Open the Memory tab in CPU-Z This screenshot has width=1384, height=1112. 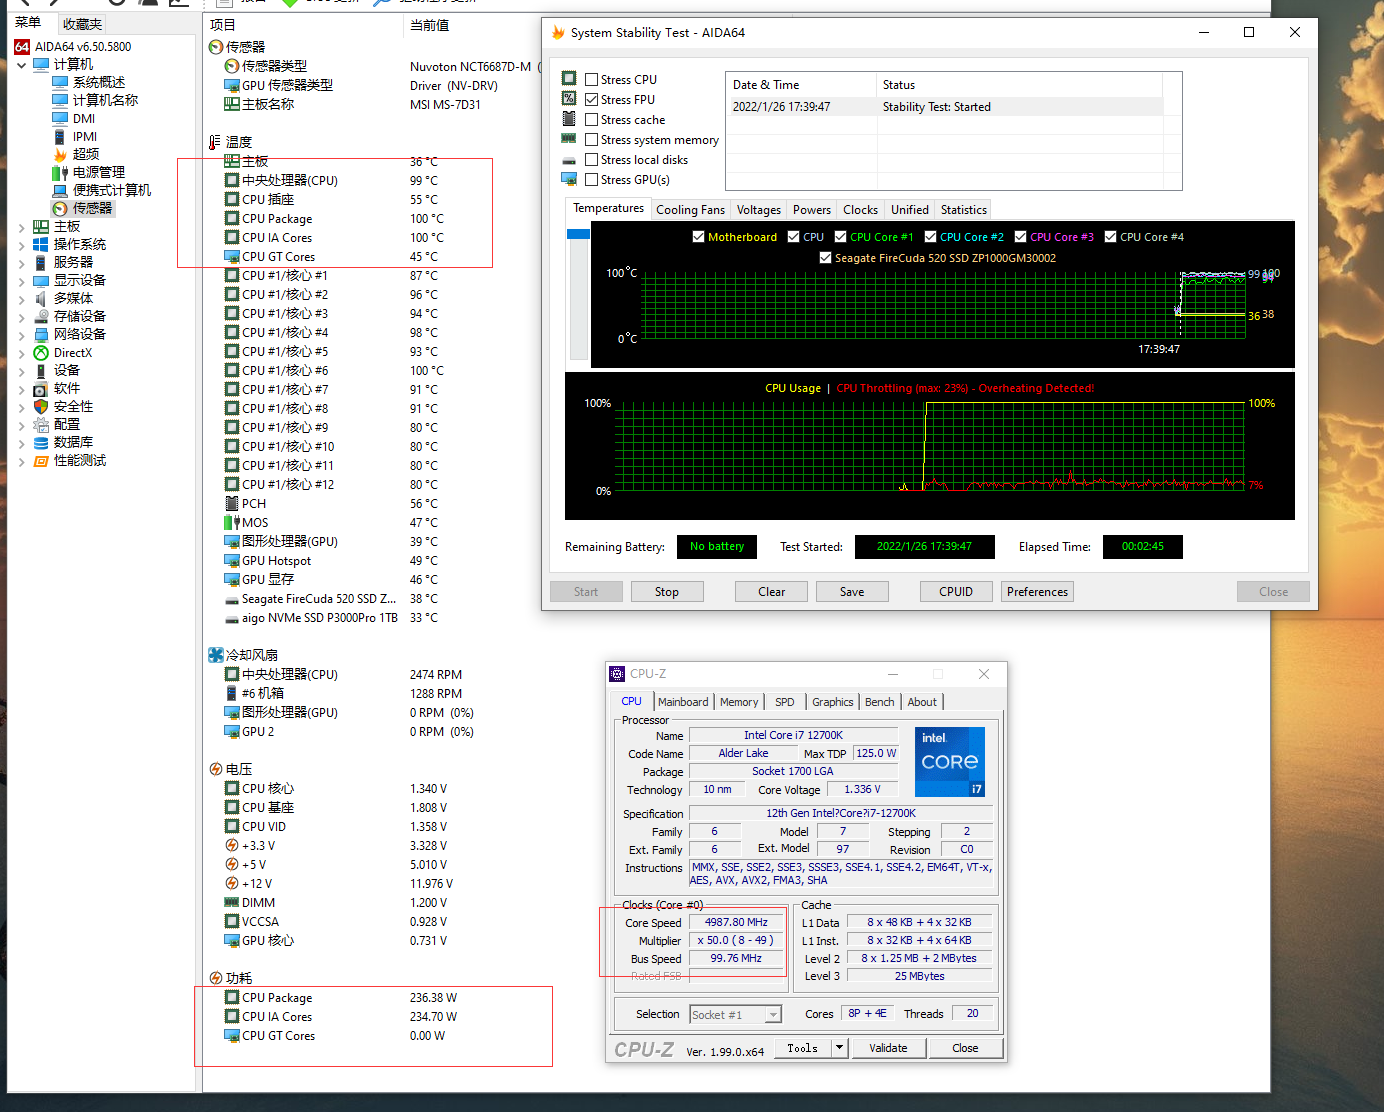[x=739, y=702]
